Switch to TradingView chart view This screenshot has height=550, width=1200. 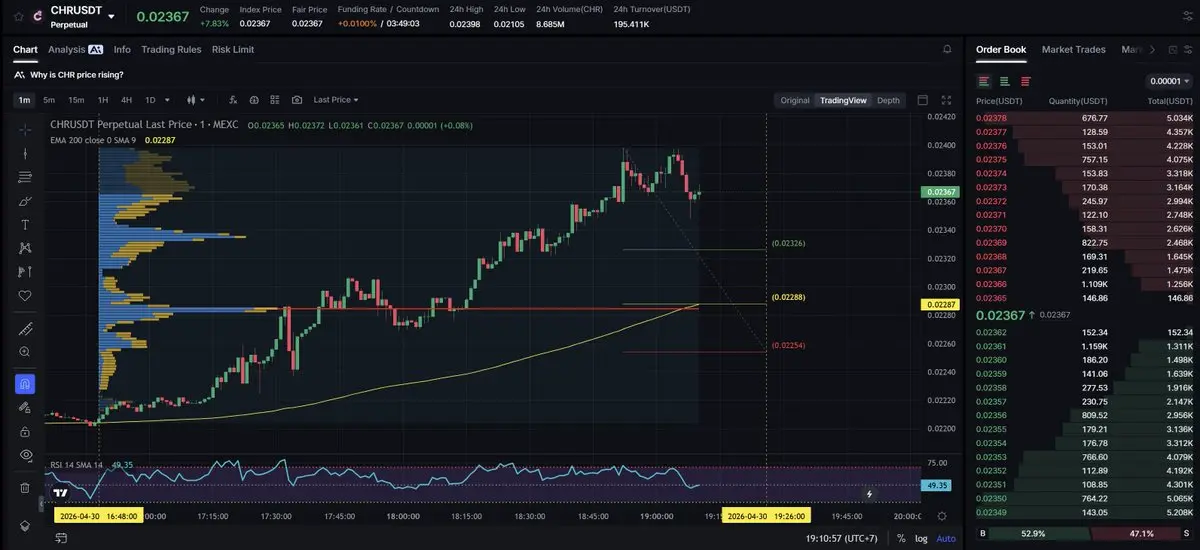(842, 100)
